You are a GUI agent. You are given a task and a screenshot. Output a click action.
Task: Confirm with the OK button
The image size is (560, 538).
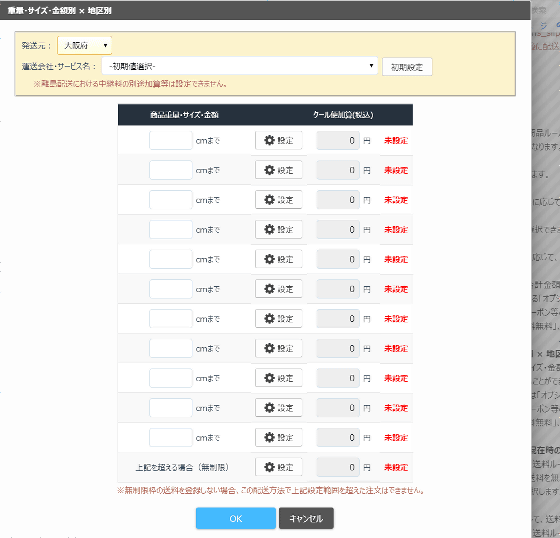click(x=236, y=518)
